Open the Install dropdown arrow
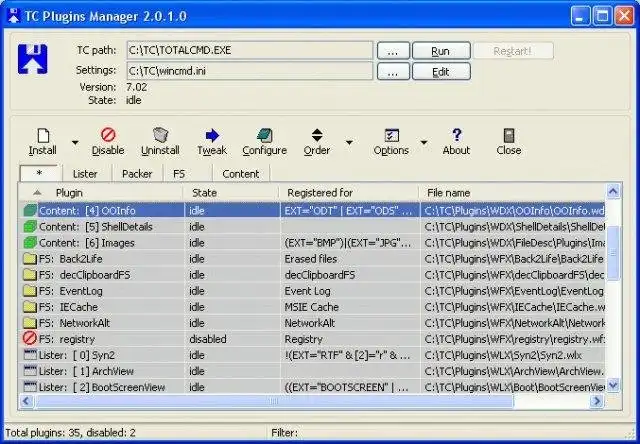The height and width of the screenshot is (444, 640). point(75,142)
